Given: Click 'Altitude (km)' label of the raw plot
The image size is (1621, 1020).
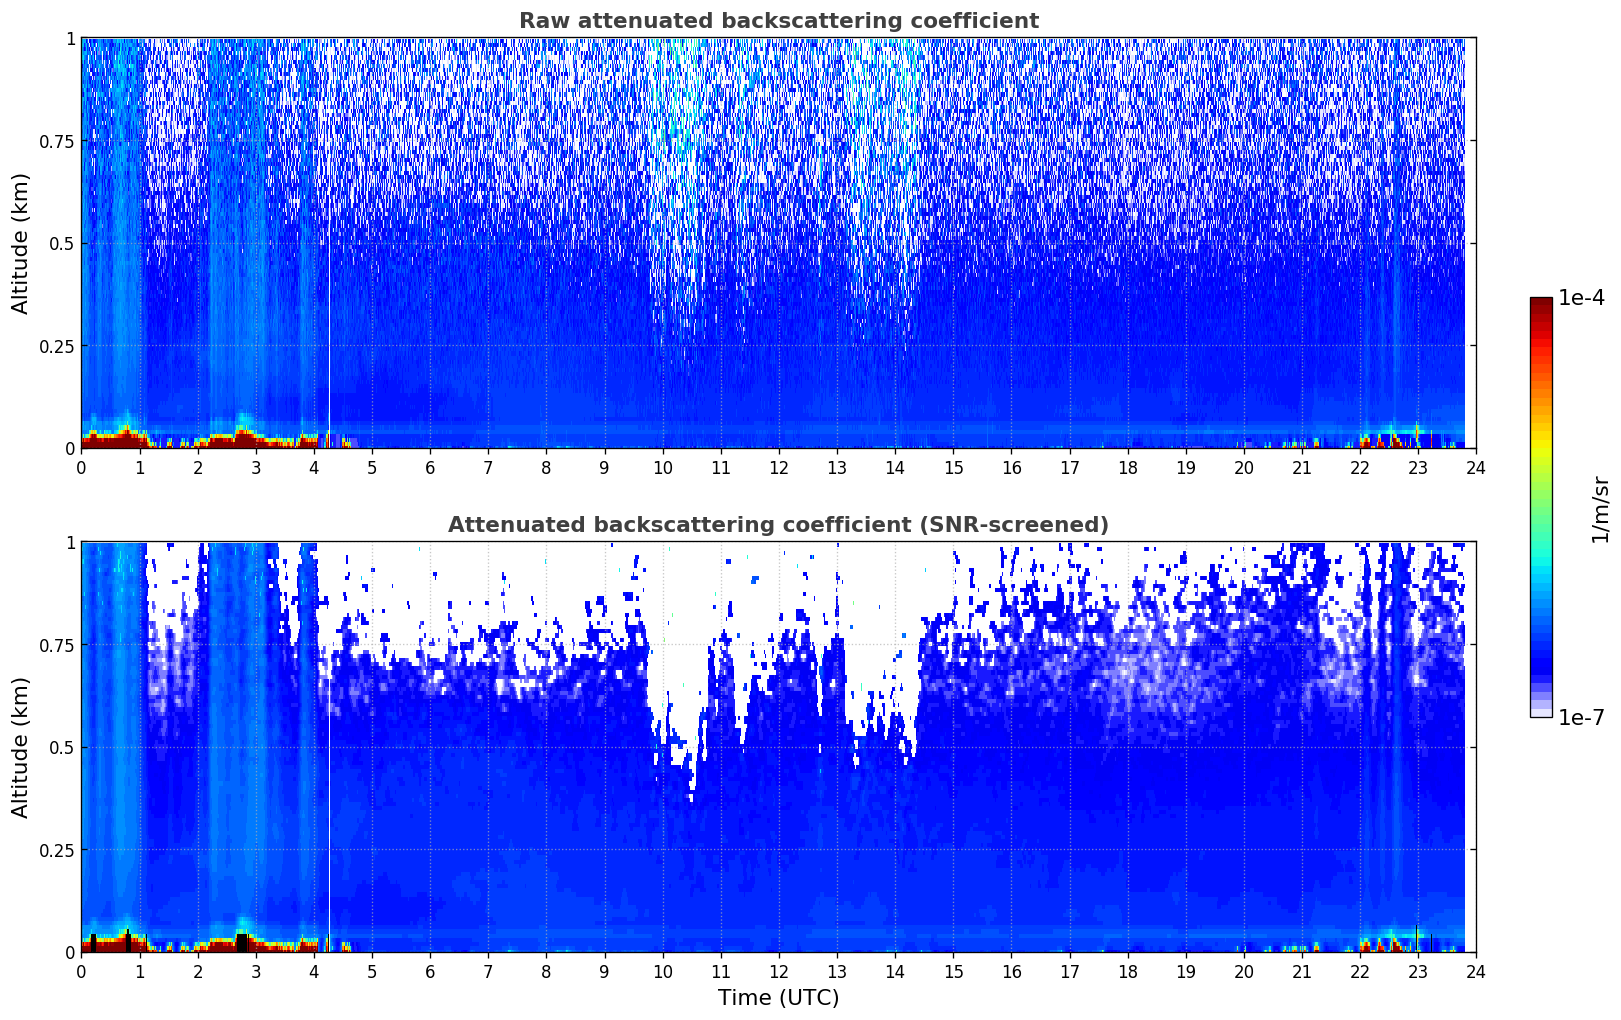Looking at the screenshot, I should pyautogui.click(x=21, y=243).
